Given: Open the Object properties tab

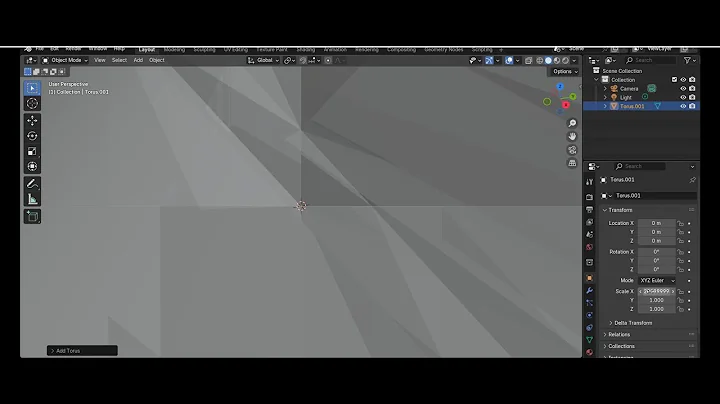Looking at the screenshot, I should coord(590,278).
